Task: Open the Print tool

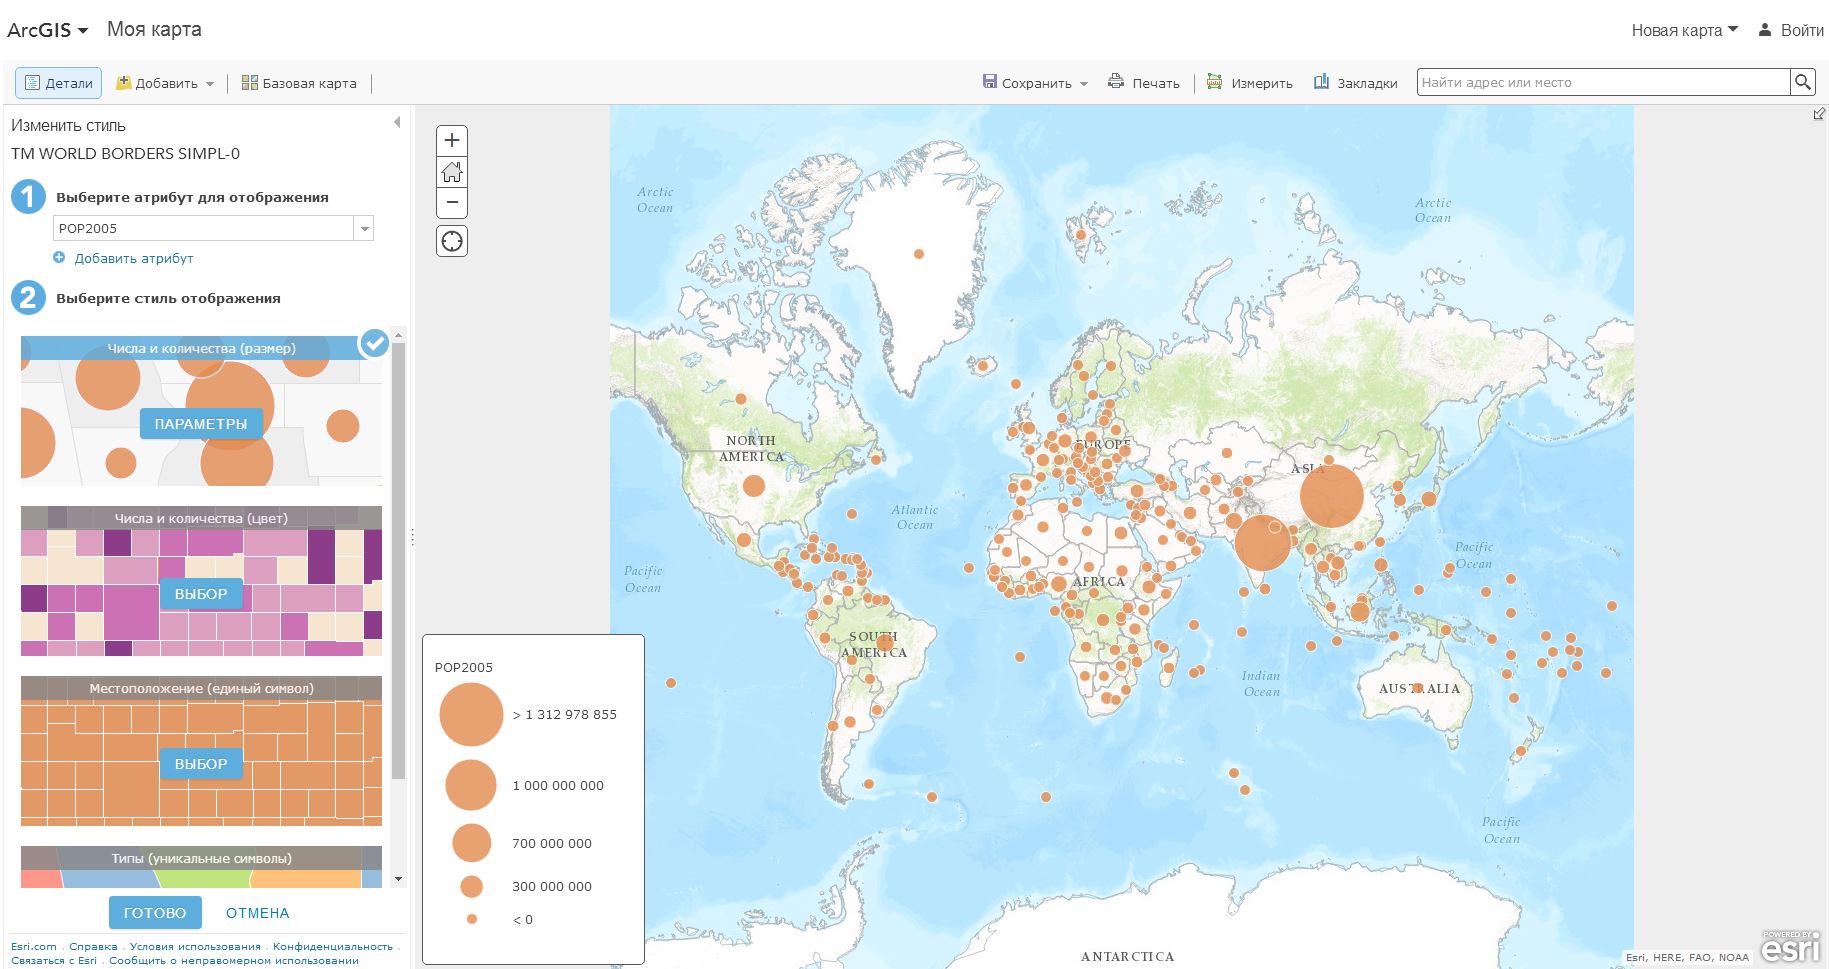Action: point(1143,83)
